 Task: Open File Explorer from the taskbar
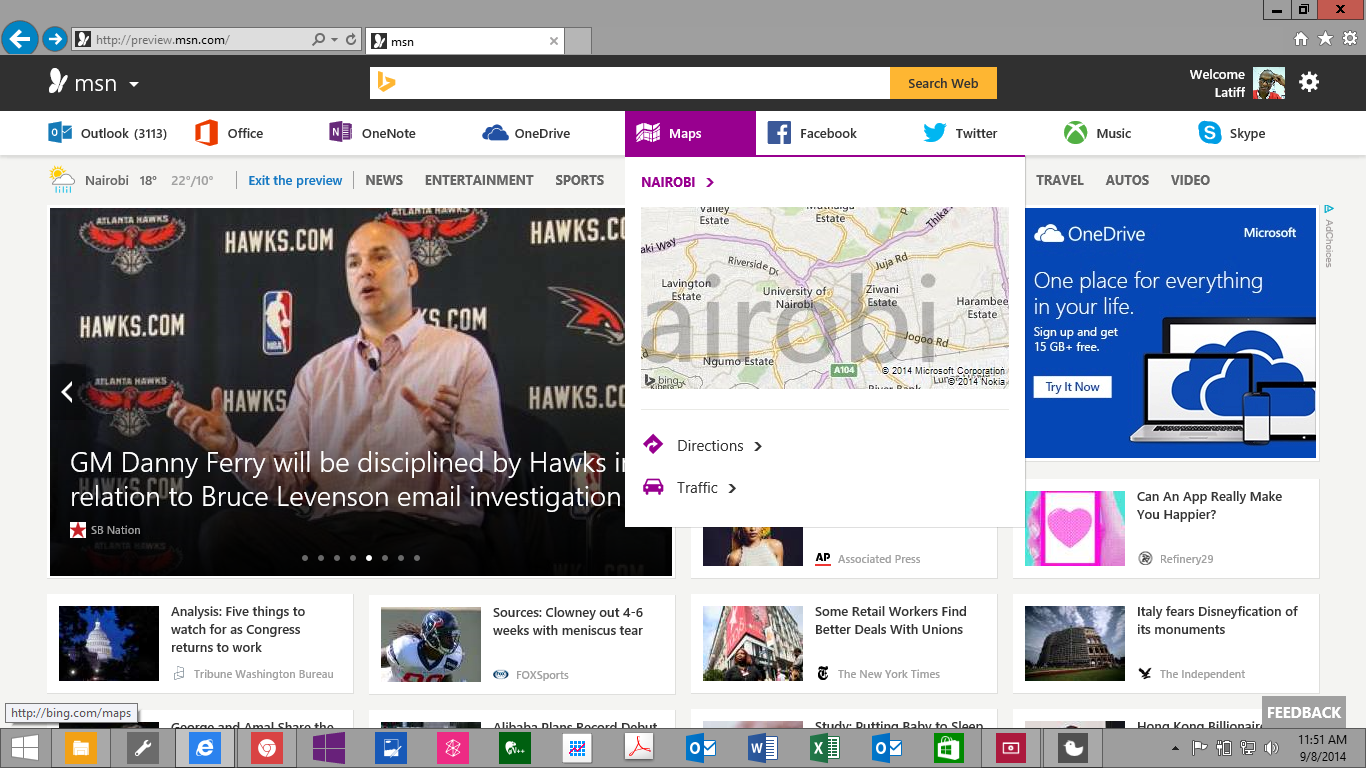[81, 747]
